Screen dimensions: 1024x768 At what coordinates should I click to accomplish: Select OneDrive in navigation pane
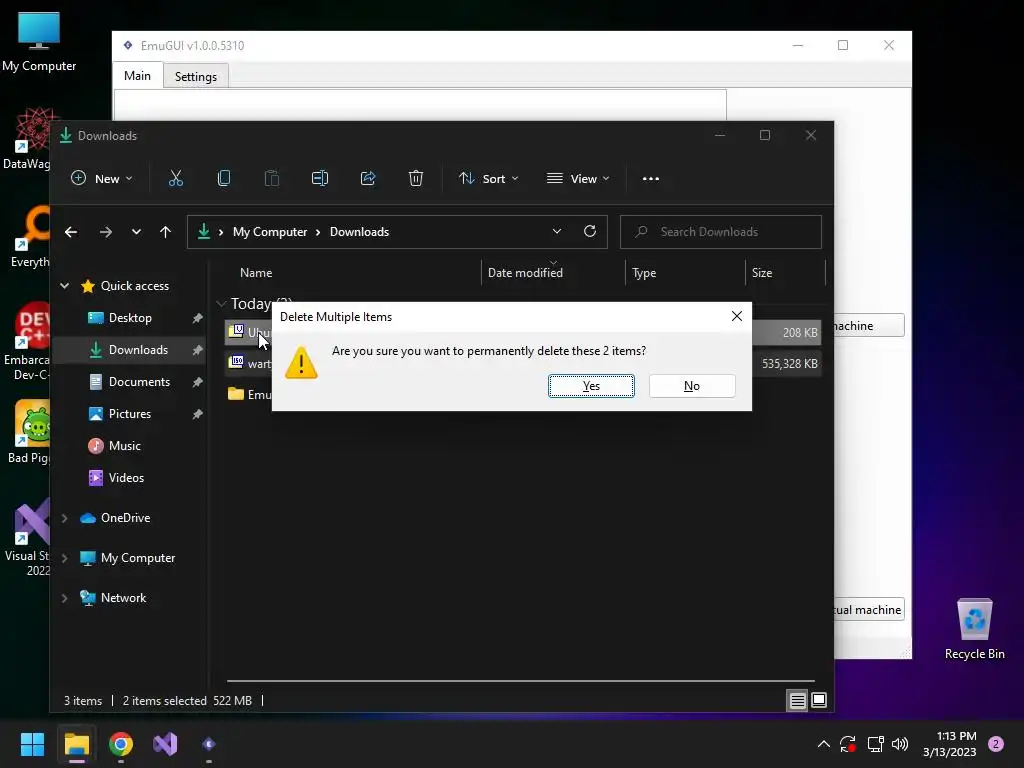pyautogui.click(x=125, y=518)
